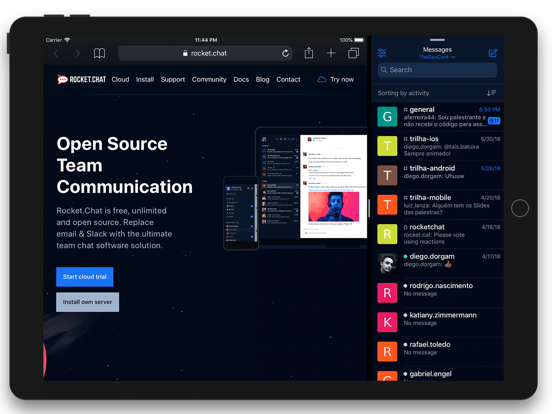This screenshot has width=552, height=414.
Task: Change sort order icon
Action: point(491,93)
